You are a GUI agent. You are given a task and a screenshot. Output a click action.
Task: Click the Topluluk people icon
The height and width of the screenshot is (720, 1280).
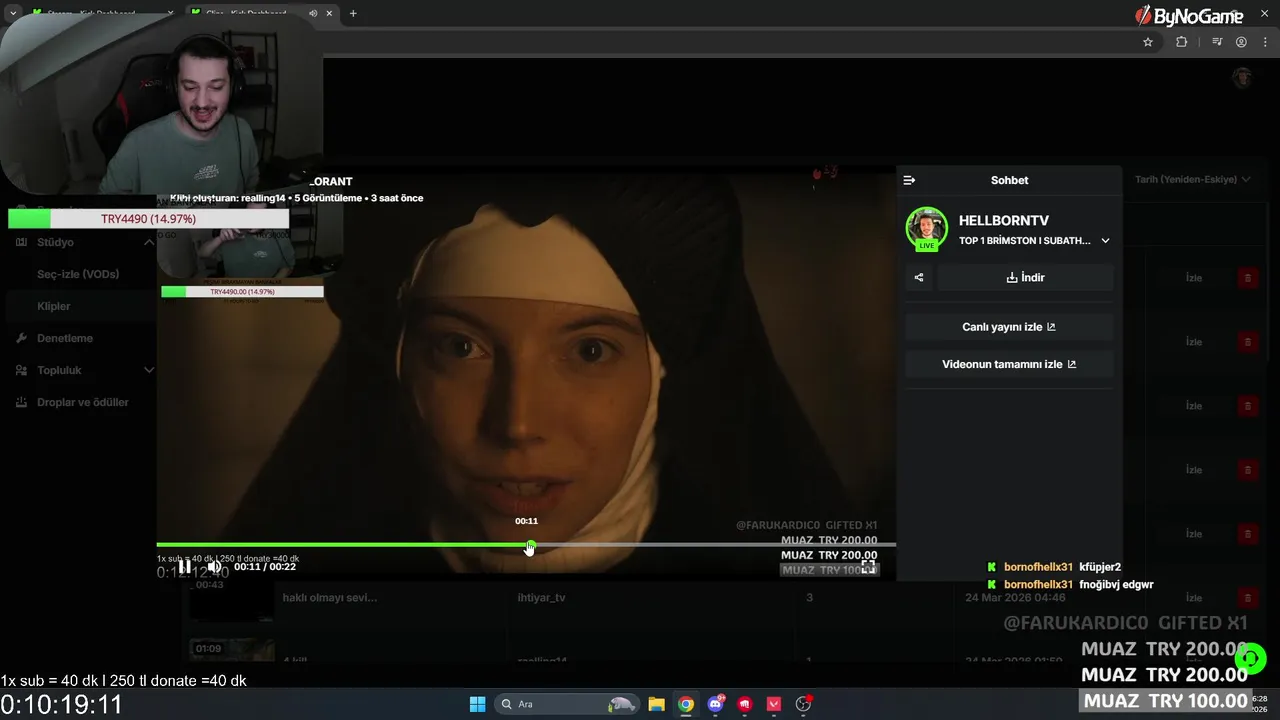click(x=21, y=370)
